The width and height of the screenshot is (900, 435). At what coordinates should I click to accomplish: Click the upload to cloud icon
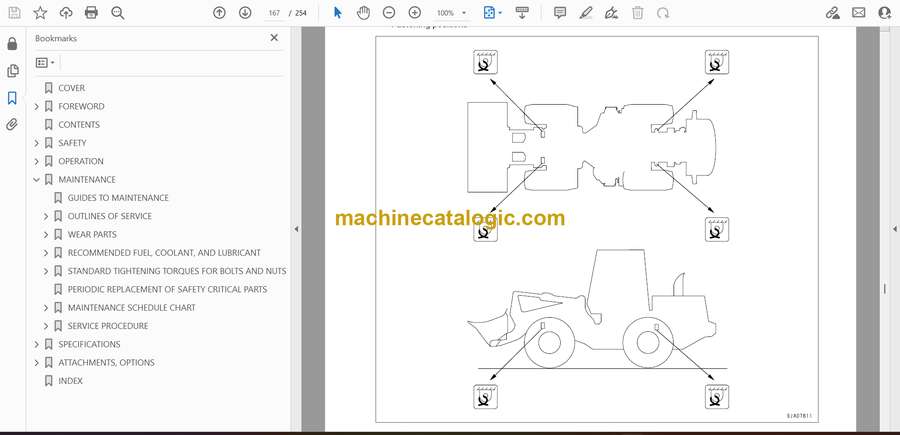(66, 13)
